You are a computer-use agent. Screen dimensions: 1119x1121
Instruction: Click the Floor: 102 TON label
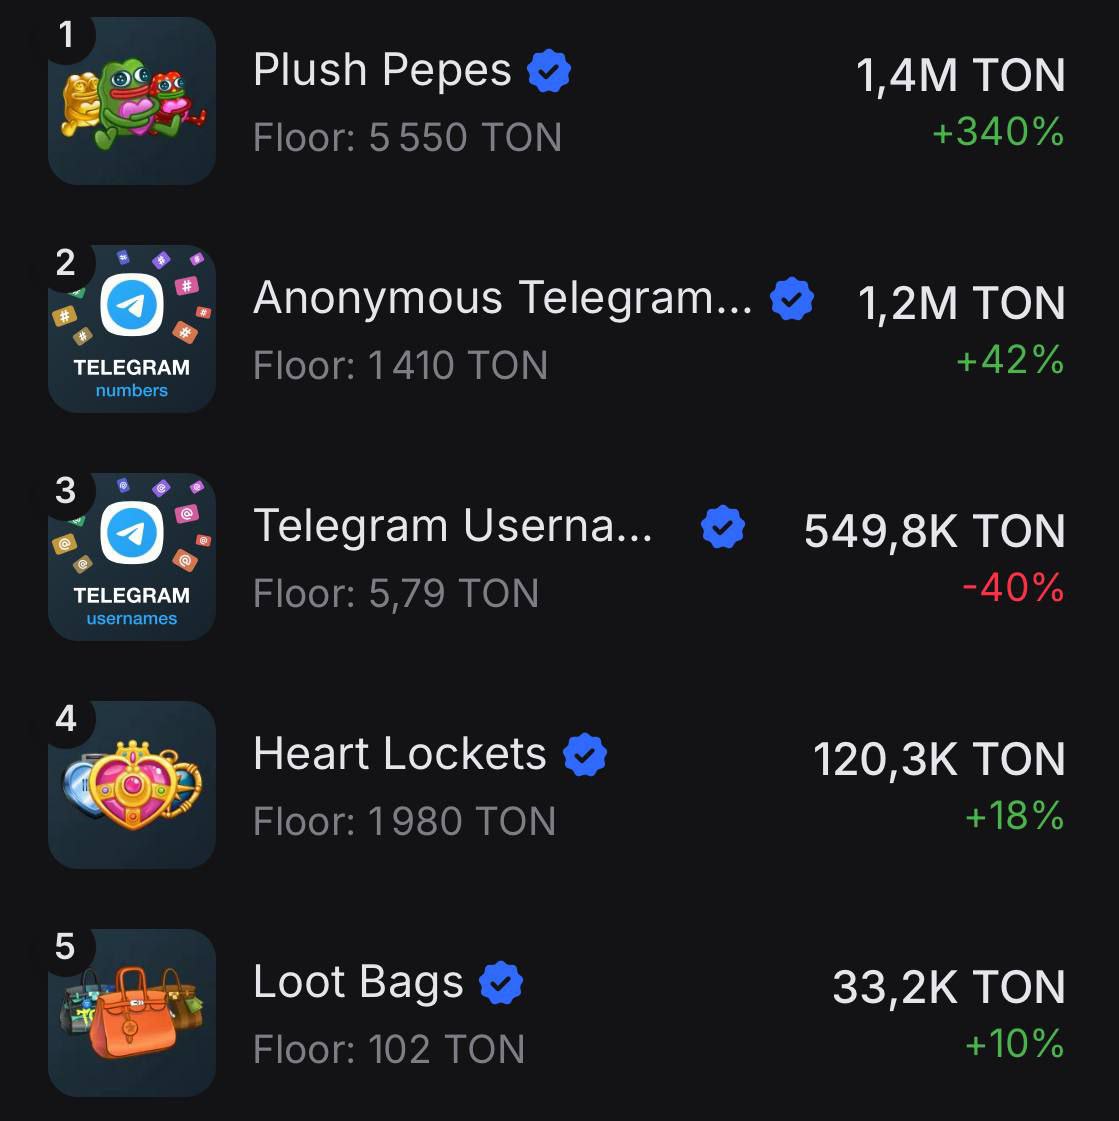pos(389,1050)
